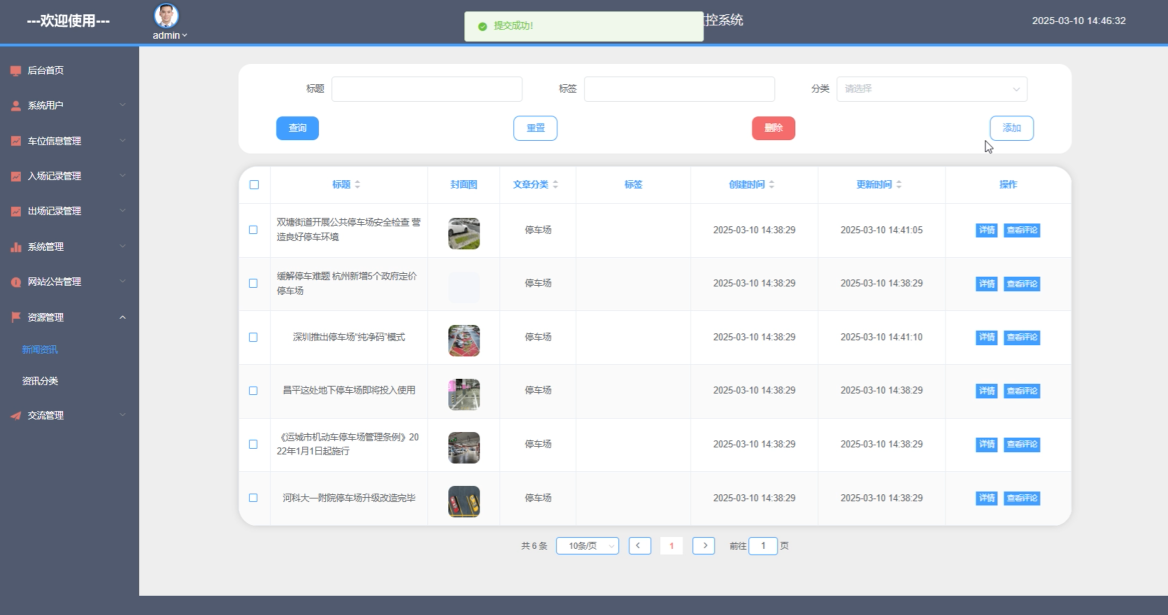
Task: Expand the 交流管理 menu chevron
Action: [123, 415]
